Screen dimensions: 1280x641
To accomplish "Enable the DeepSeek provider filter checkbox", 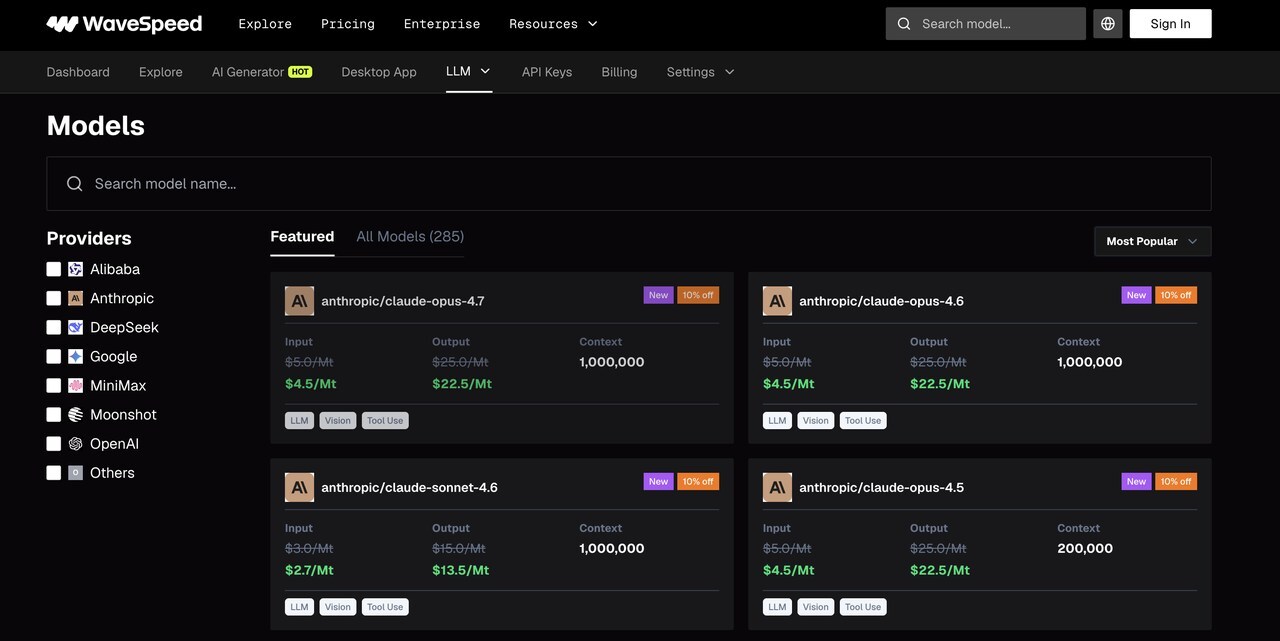I will (x=54, y=327).
